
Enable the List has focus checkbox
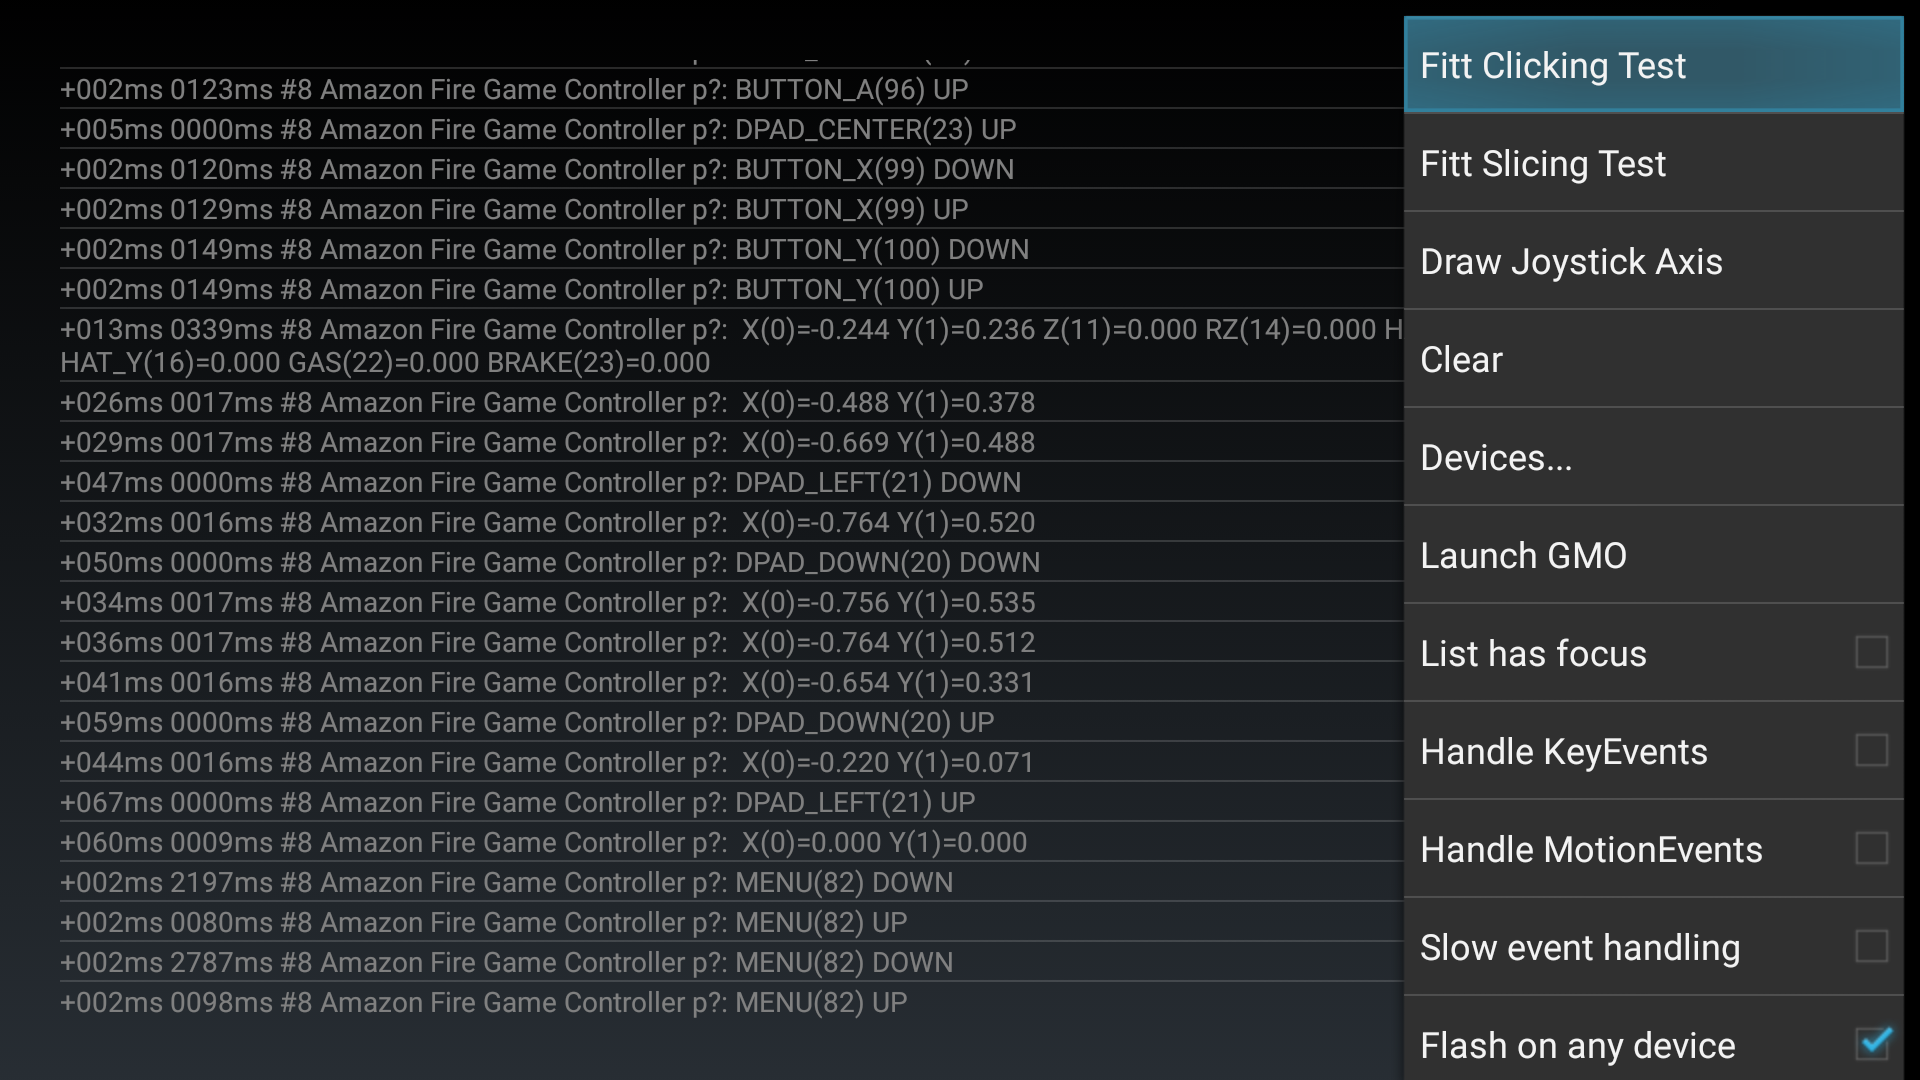pos(1870,653)
